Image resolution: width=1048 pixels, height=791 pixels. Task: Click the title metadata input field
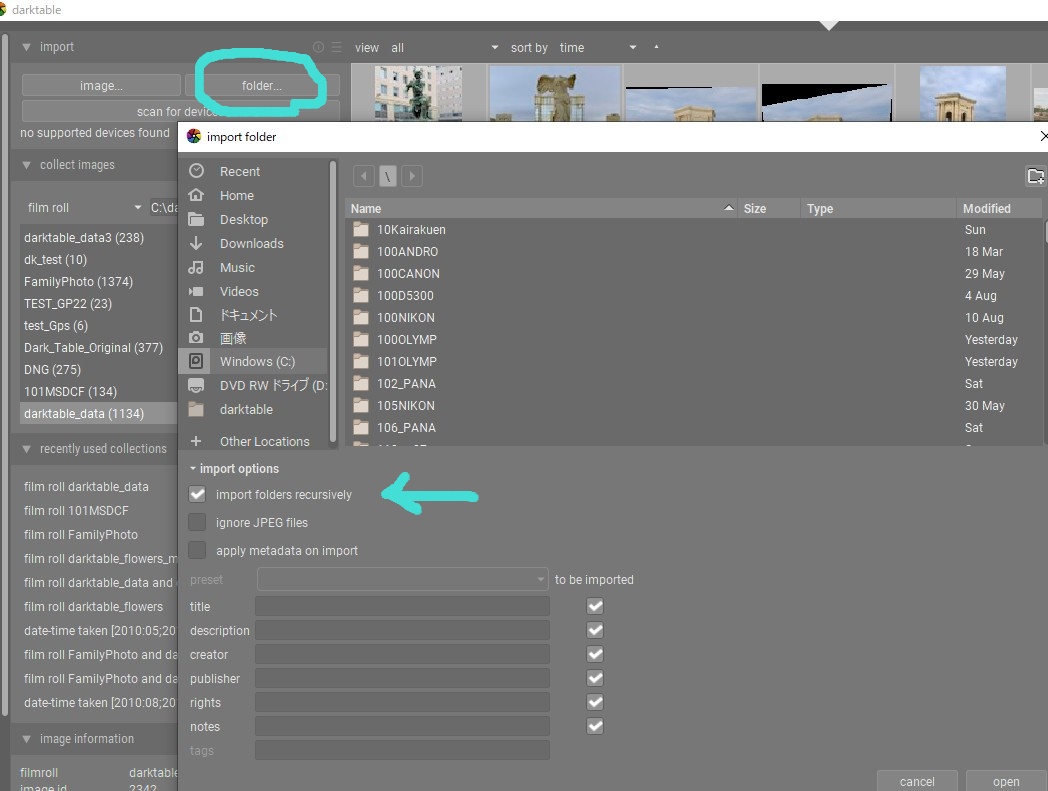(402, 606)
